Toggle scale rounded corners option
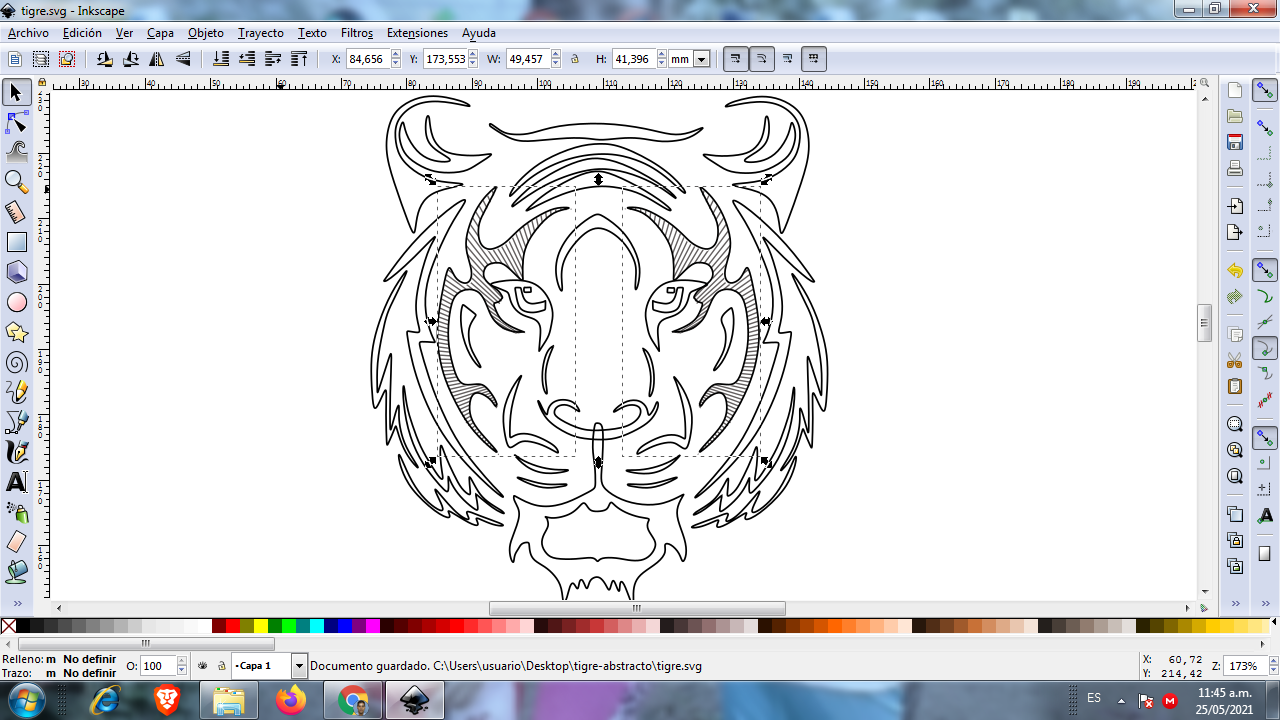1280x720 pixels. pyautogui.click(x=762, y=59)
